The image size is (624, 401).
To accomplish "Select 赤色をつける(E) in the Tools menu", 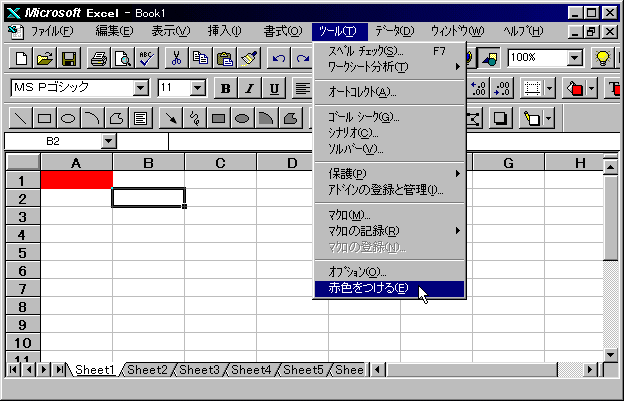I will 389,289.
